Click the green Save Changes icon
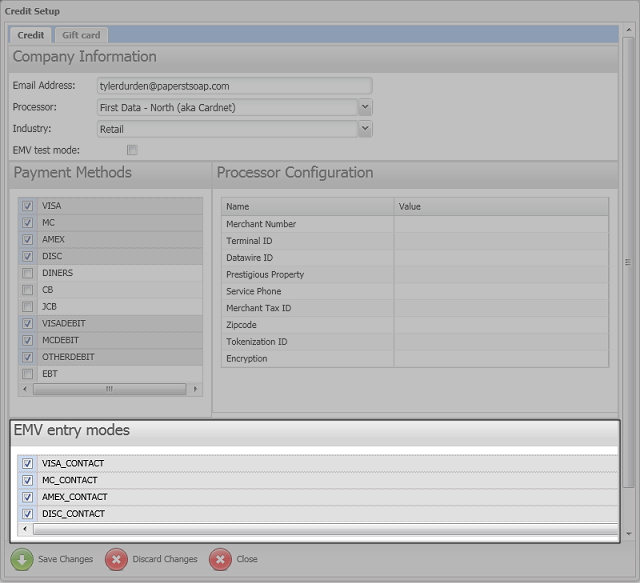 point(22,559)
